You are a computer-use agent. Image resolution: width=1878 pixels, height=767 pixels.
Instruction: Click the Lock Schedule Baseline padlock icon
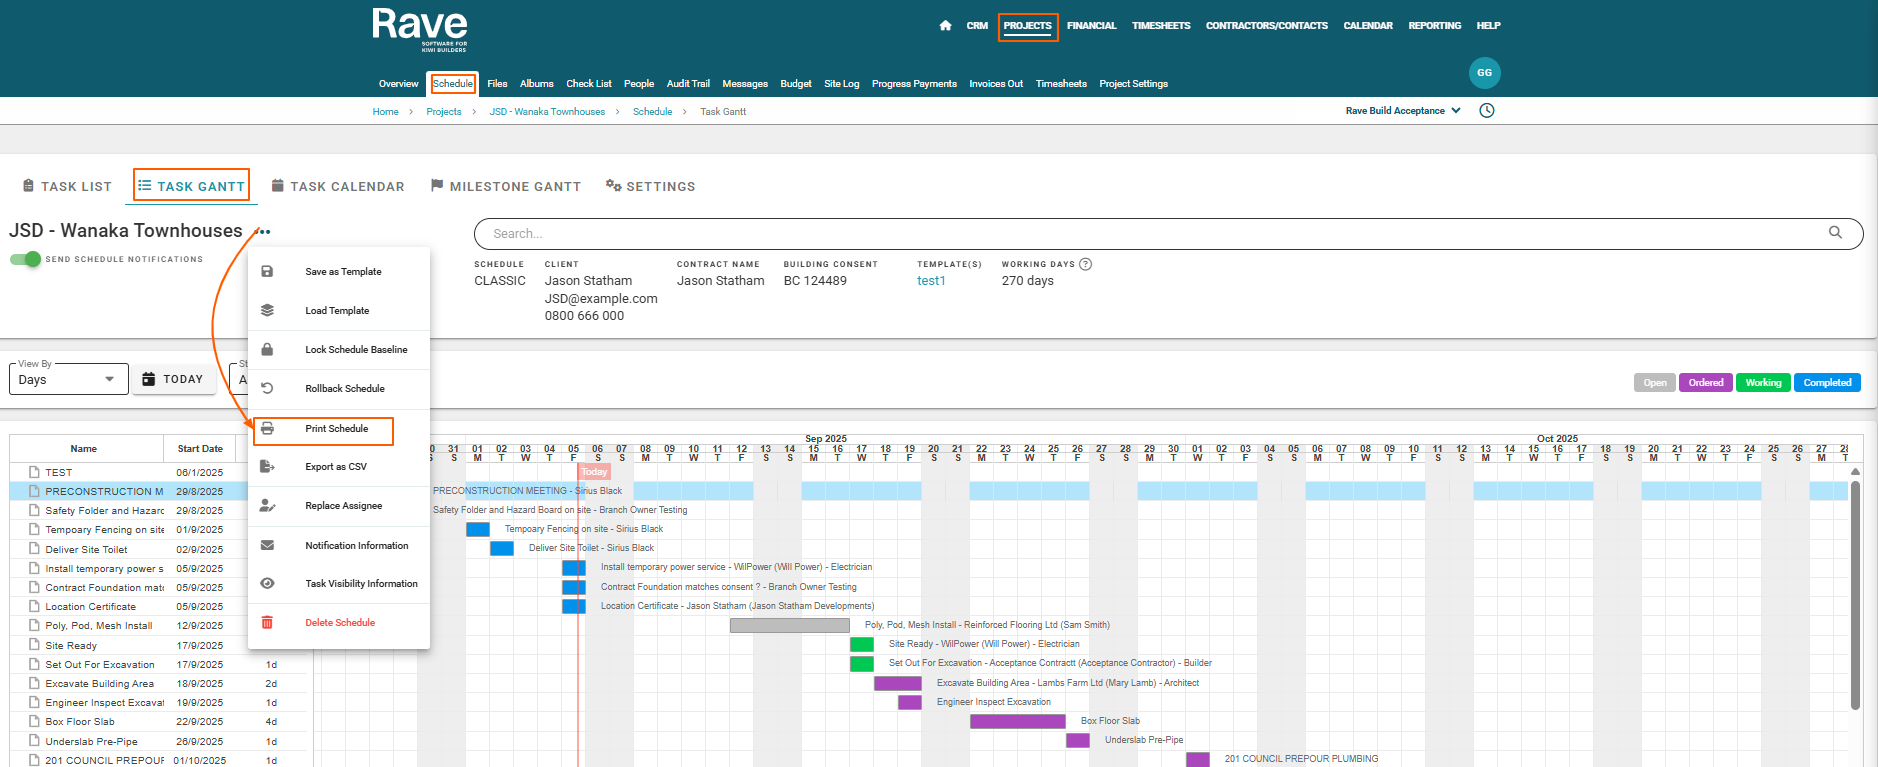[x=267, y=350]
